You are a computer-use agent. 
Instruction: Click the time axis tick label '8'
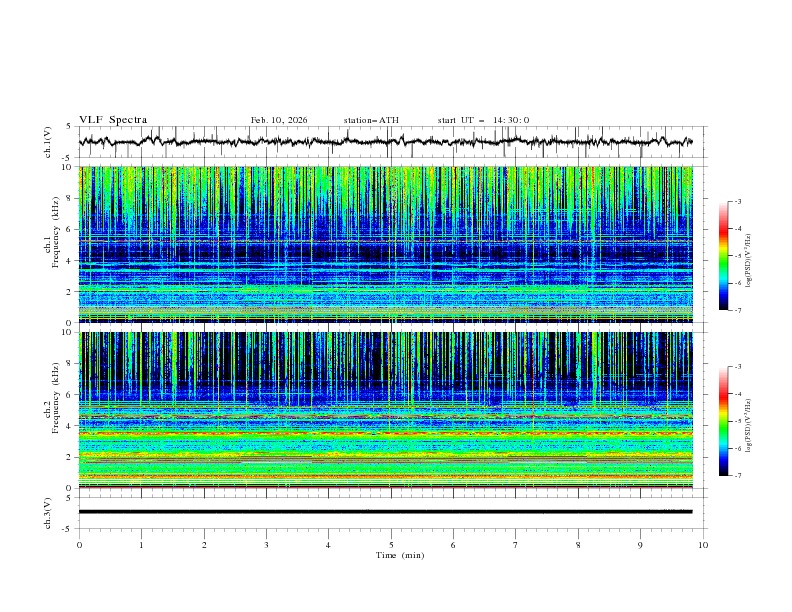[x=578, y=545]
